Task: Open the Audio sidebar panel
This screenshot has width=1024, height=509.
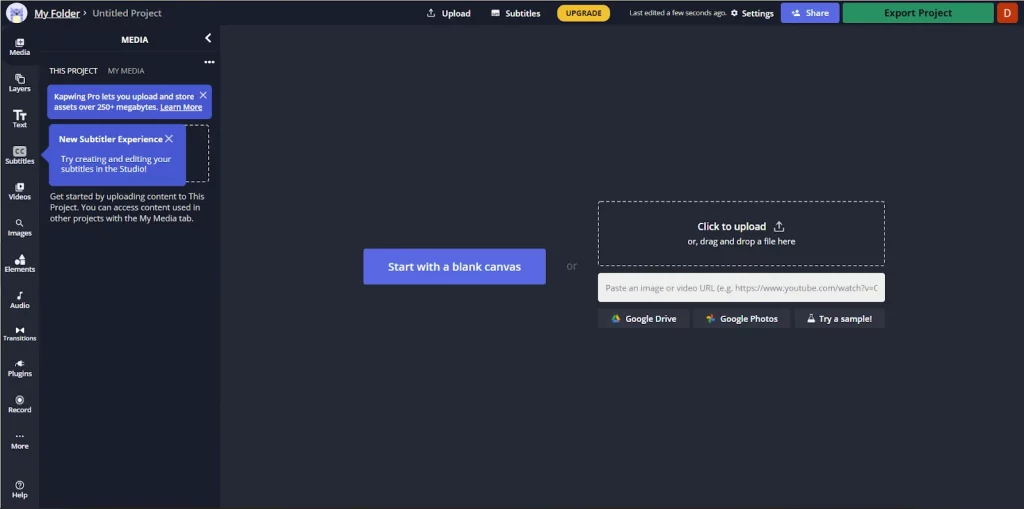Action: [x=19, y=299]
